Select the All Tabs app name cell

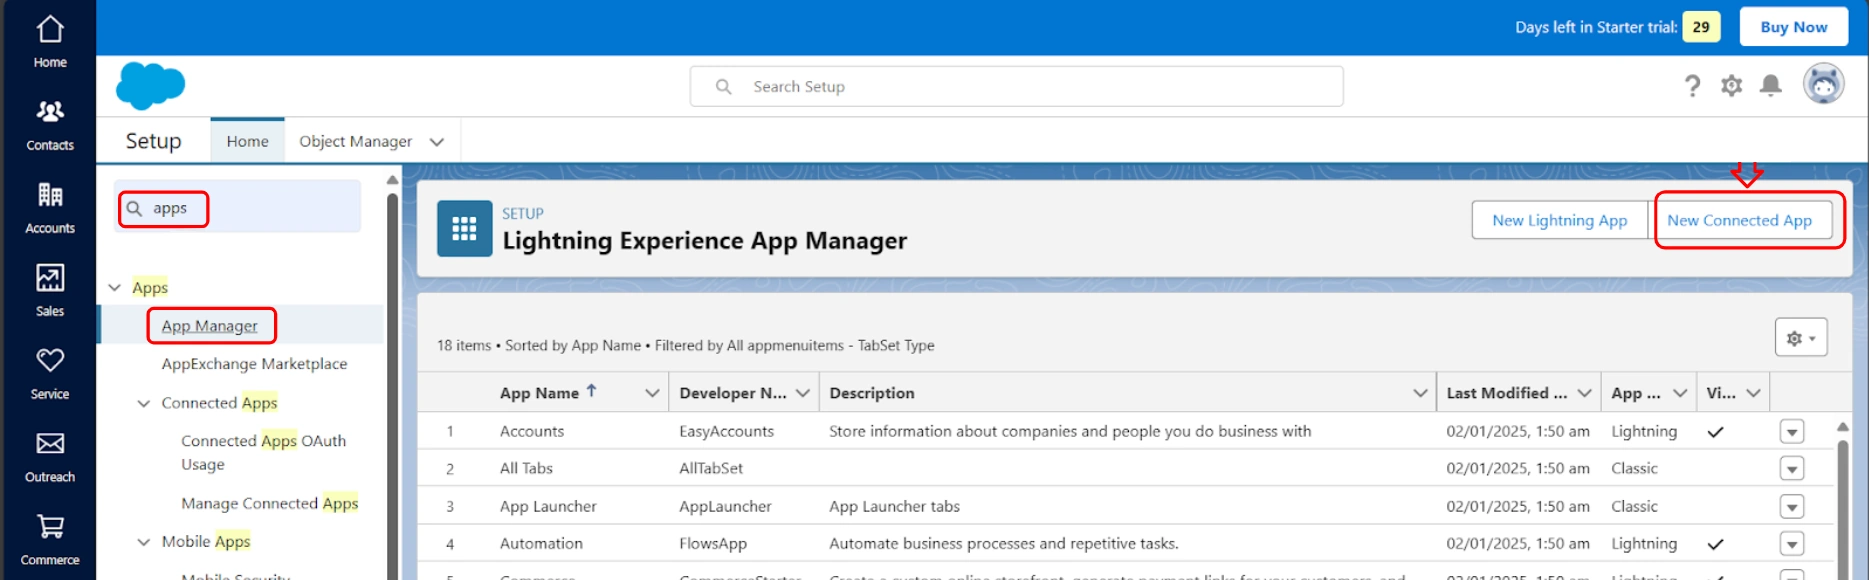526,468
